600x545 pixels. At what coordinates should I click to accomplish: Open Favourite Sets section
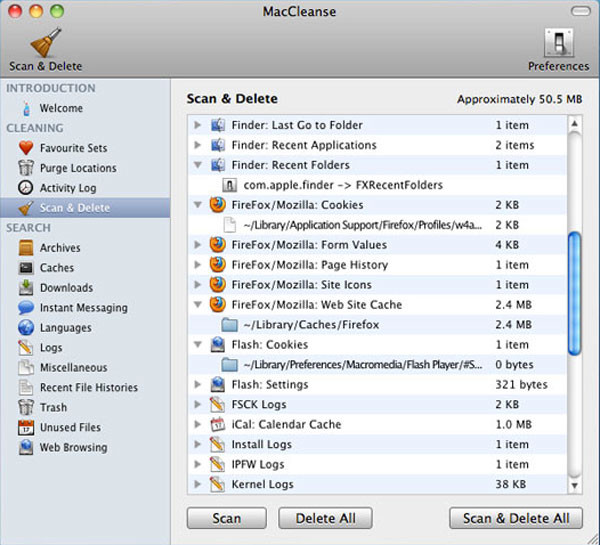[73, 148]
